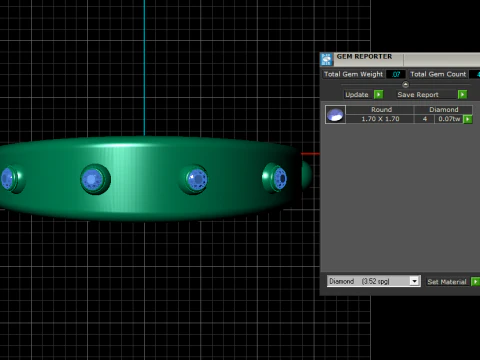
Task: Click the green arrow beside Save Report
Action: click(x=462, y=95)
